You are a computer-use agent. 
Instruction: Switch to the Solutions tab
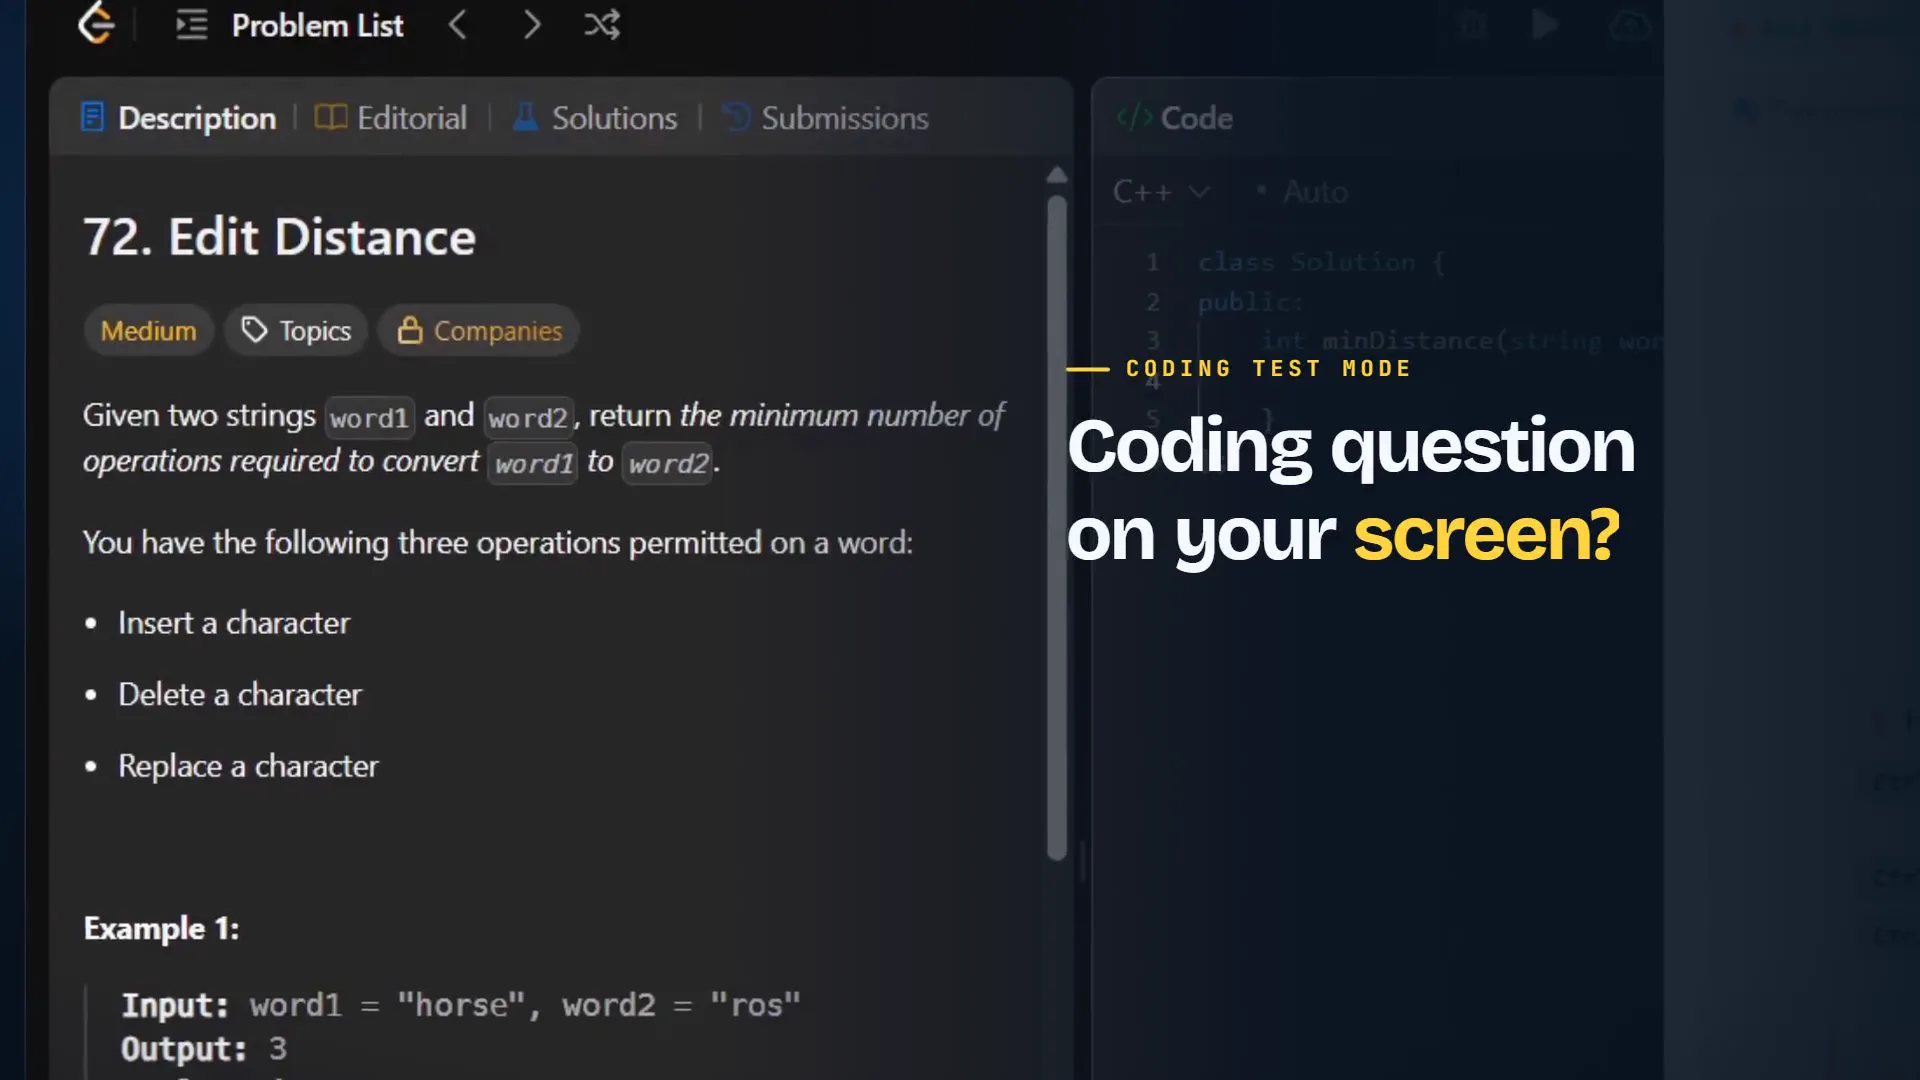tap(595, 118)
